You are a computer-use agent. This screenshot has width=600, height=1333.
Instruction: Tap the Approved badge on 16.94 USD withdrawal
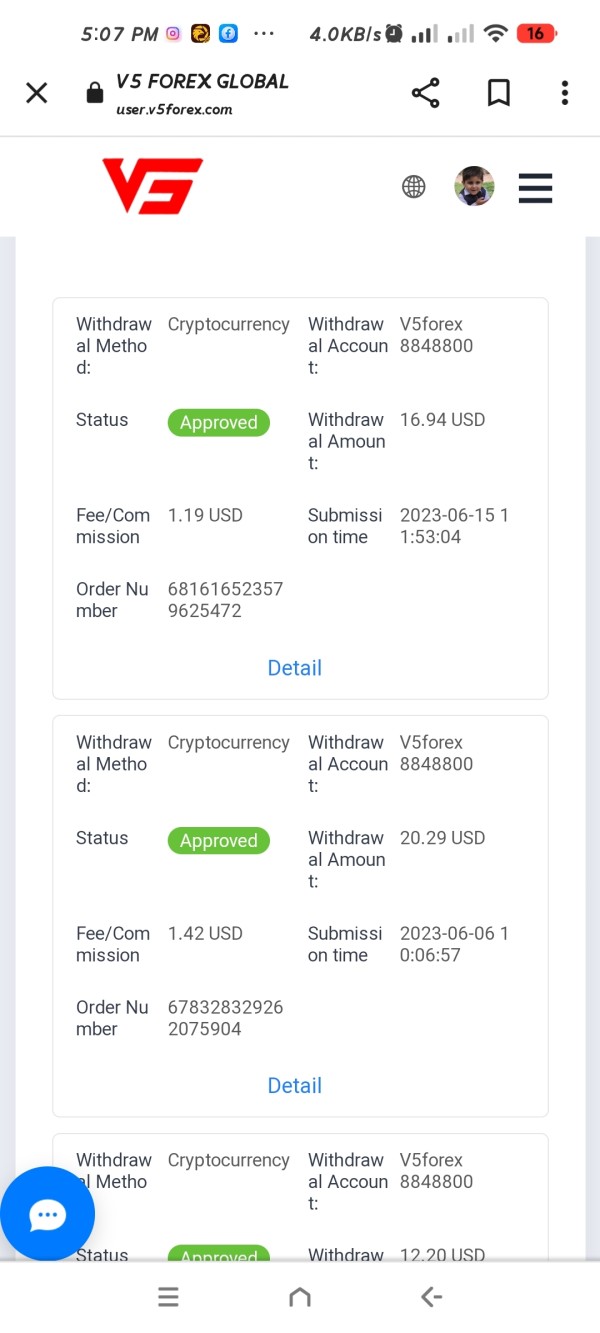(218, 423)
